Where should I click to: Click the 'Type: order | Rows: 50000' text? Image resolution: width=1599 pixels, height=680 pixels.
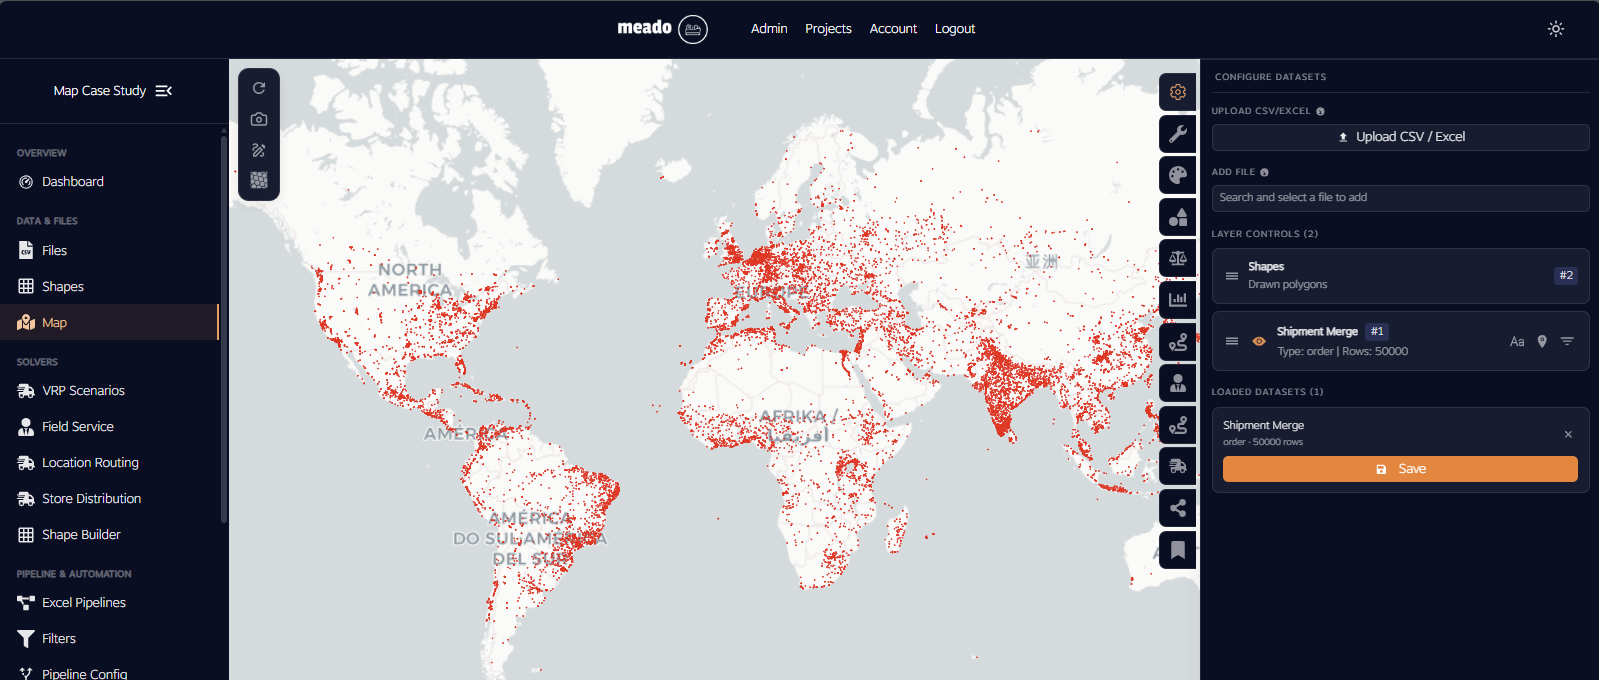click(x=1342, y=352)
